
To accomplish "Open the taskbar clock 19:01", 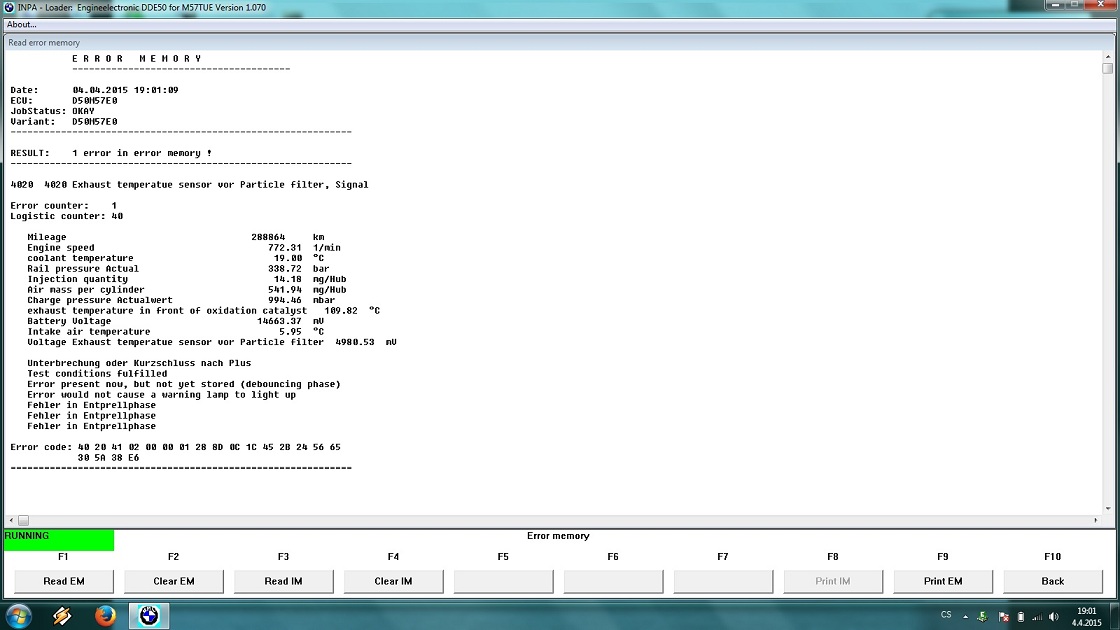I will click(1086, 616).
